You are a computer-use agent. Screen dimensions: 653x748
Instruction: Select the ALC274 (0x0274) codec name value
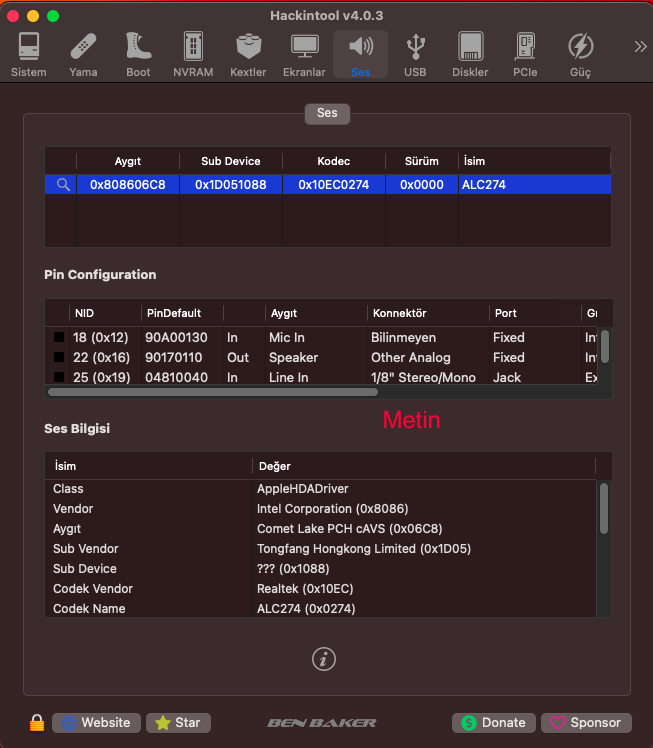306,609
